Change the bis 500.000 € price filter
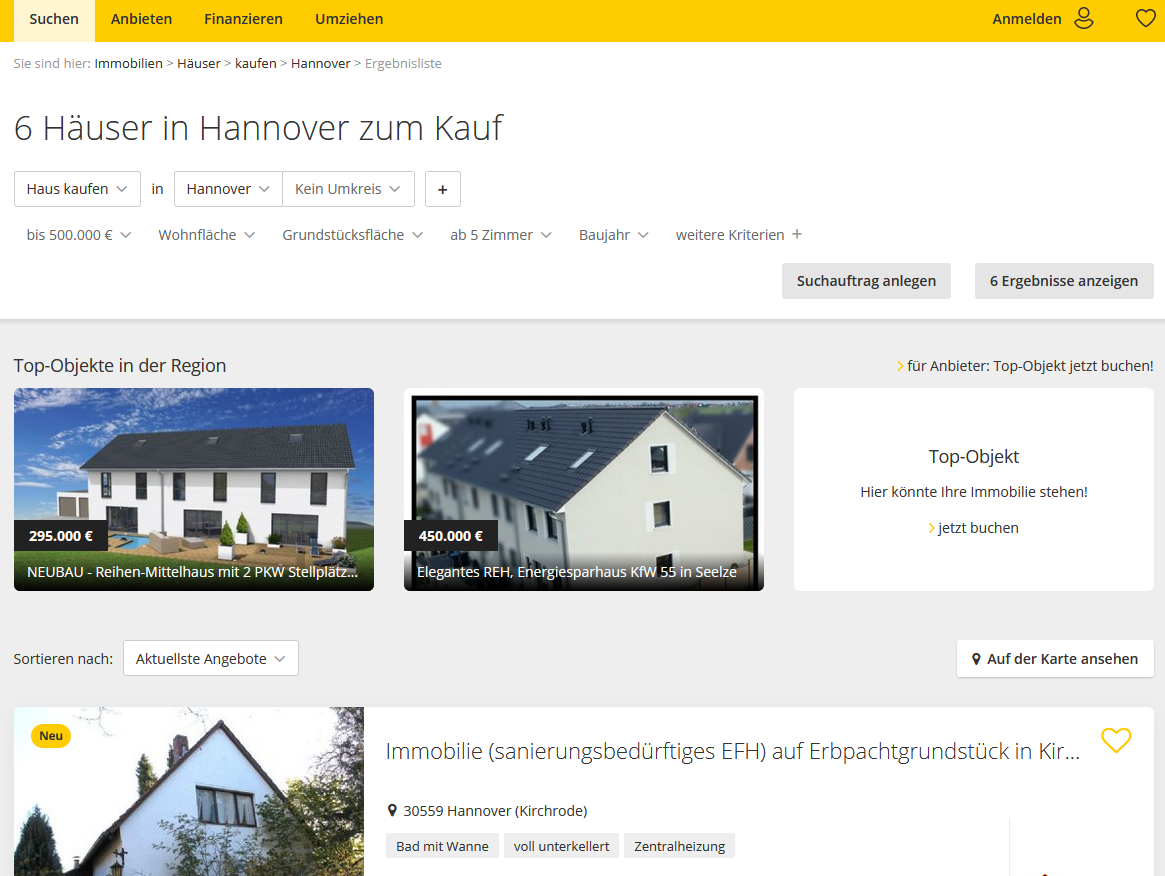The image size is (1165, 876). [79, 235]
